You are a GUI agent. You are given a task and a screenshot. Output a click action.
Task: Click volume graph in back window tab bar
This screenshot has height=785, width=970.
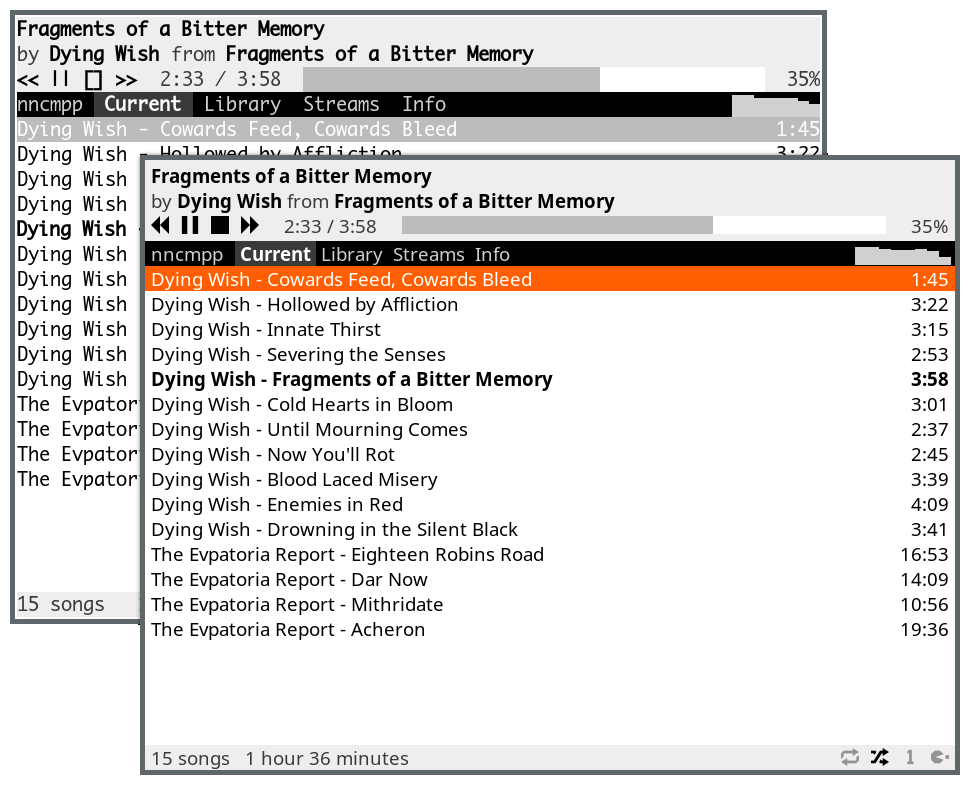(776, 105)
